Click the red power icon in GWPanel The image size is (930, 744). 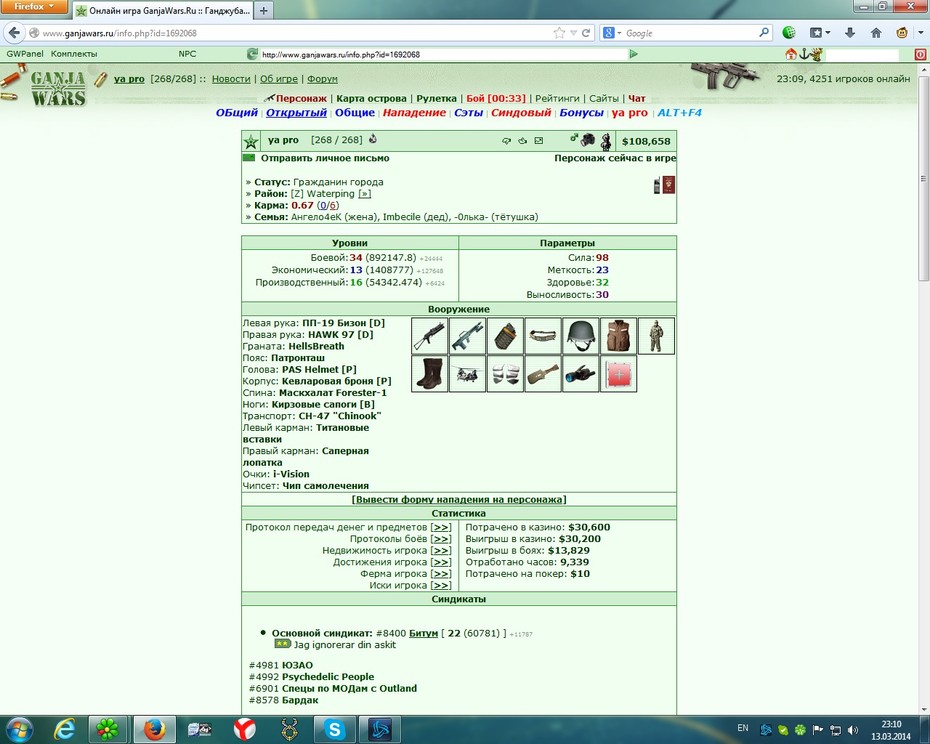[920, 55]
